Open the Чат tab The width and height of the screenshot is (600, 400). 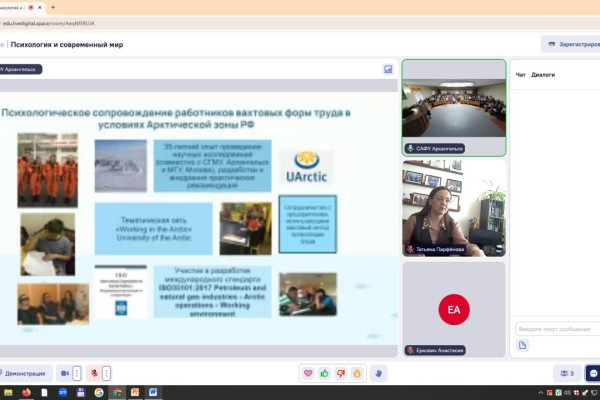[520, 75]
